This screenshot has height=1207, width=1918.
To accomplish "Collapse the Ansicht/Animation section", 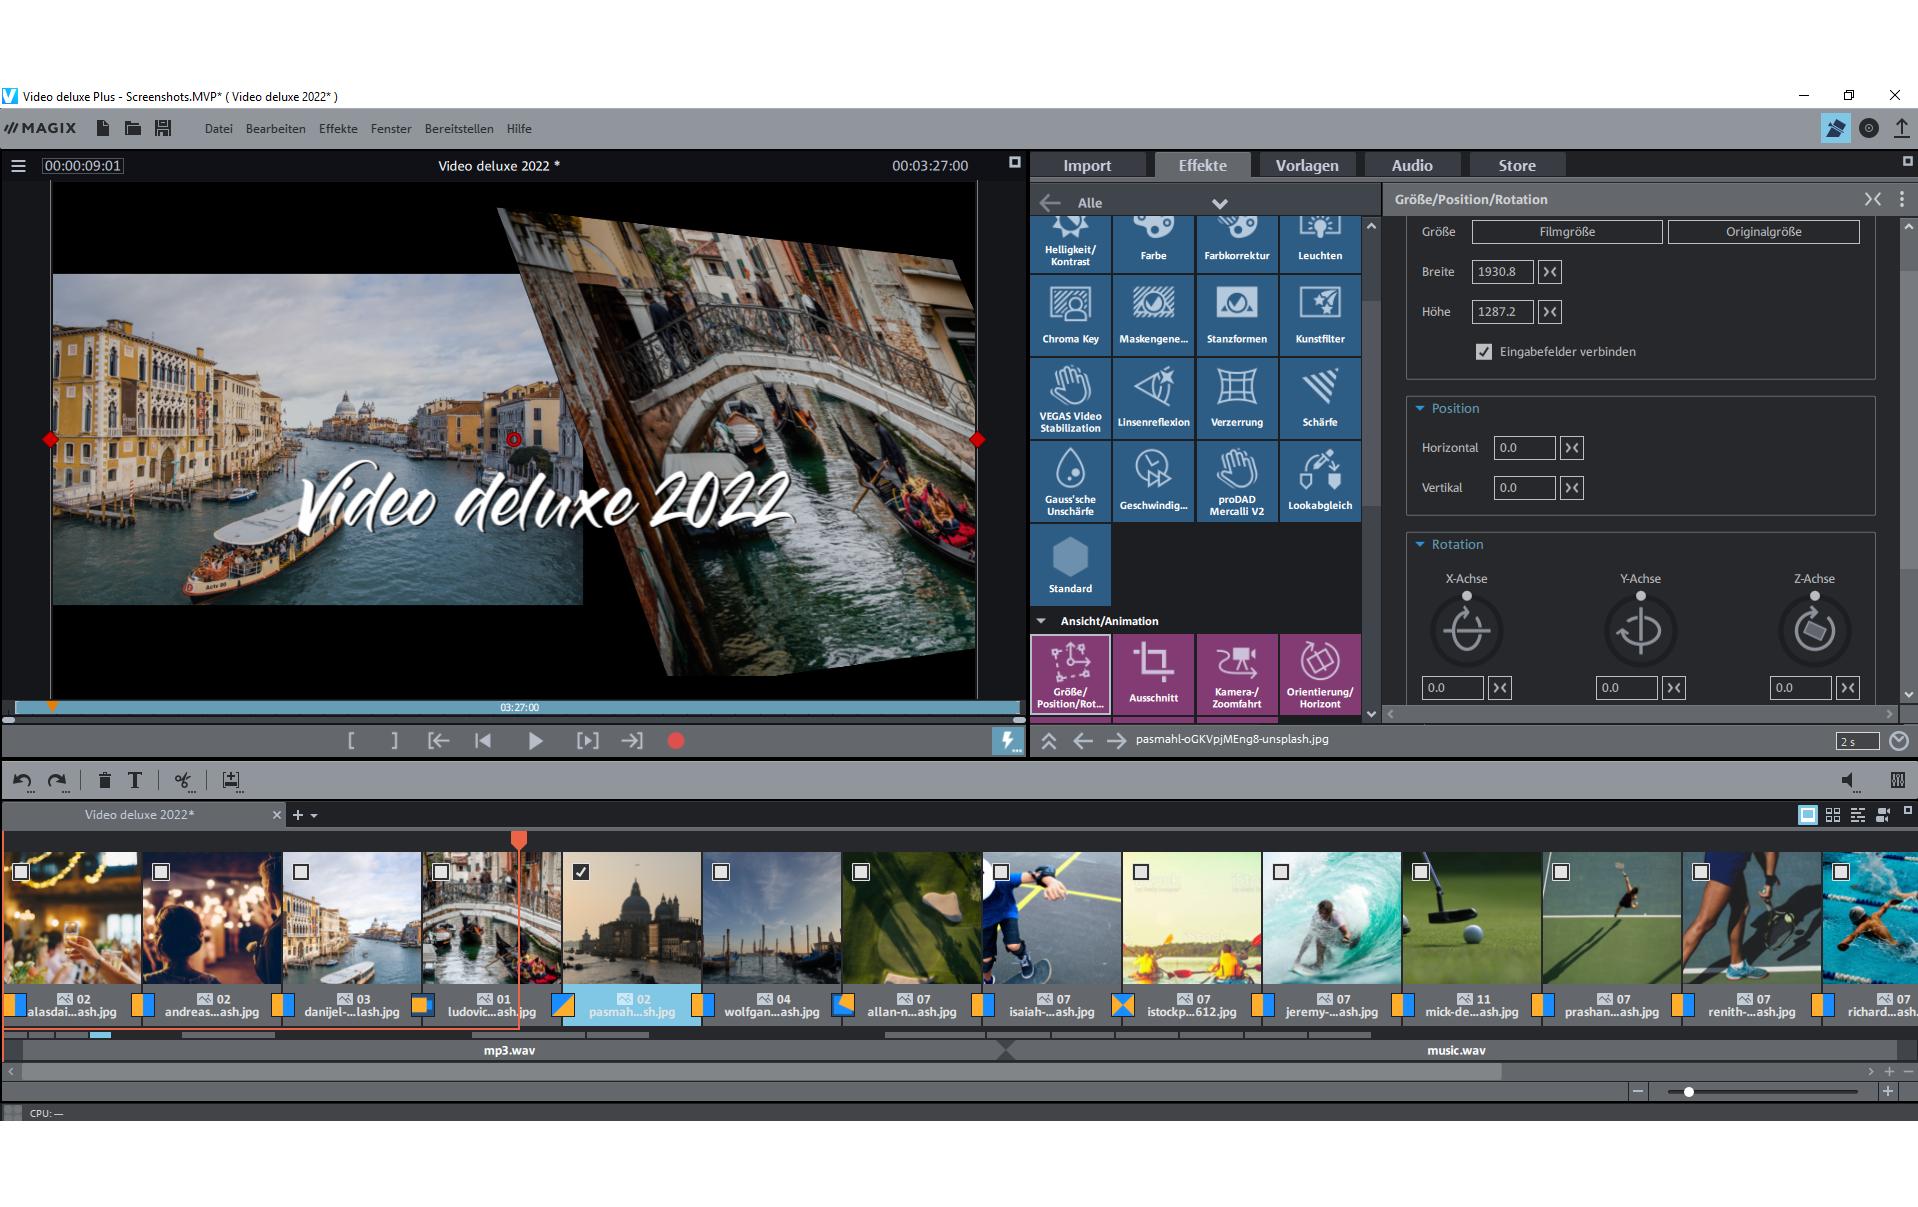I will point(1041,621).
